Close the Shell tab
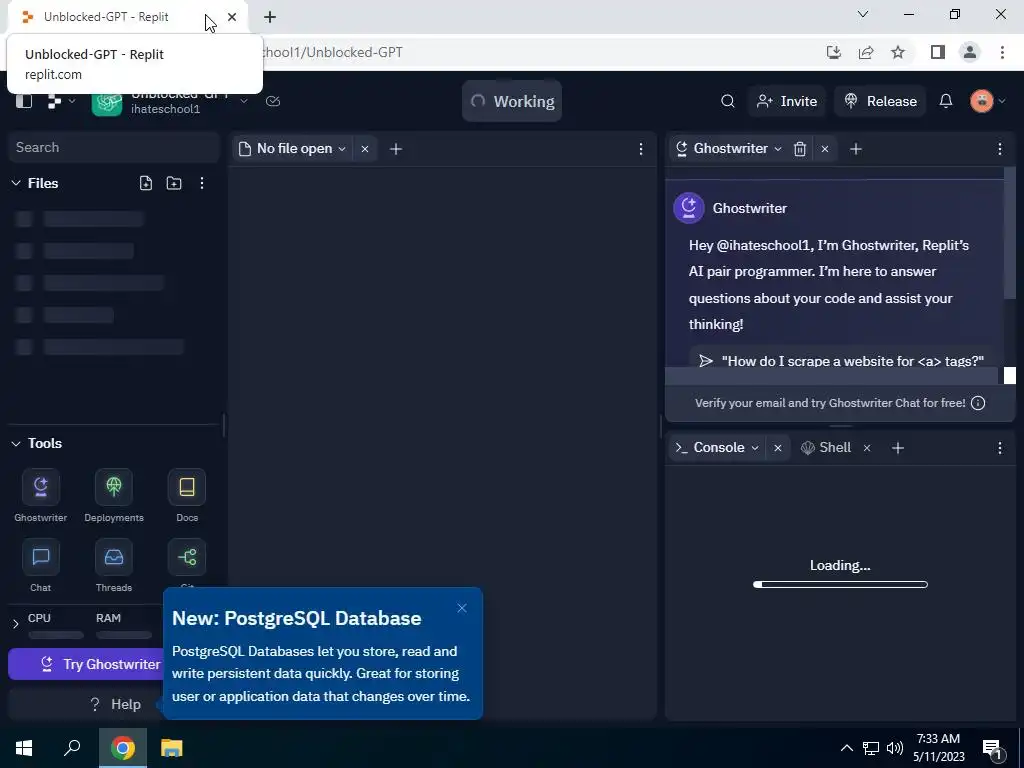The width and height of the screenshot is (1024, 768). (867, 448)
